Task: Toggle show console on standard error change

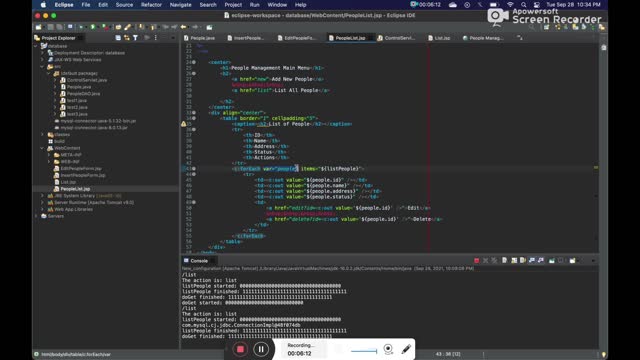Action: coord(541,260)
